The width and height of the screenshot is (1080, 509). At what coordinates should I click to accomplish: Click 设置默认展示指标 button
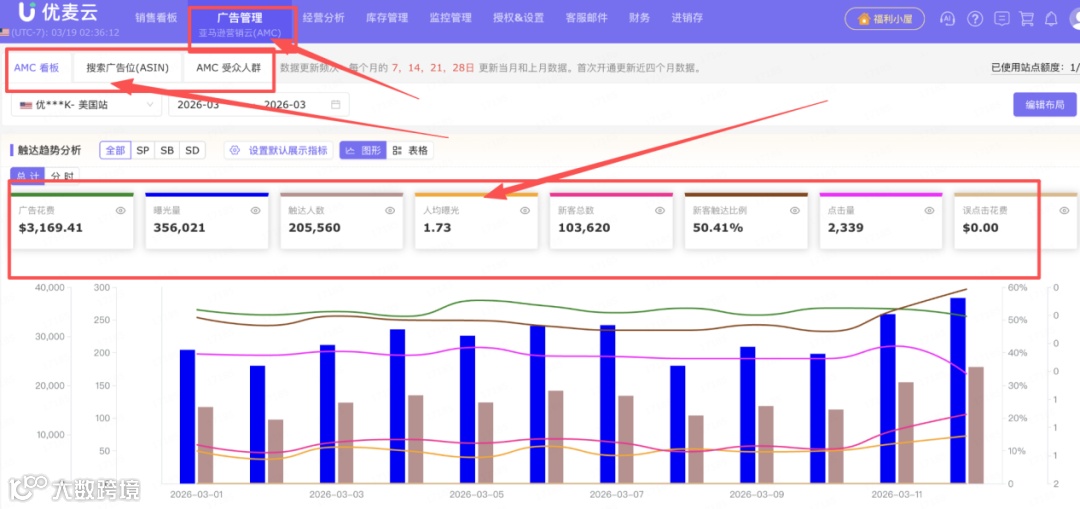coord(279,150)
